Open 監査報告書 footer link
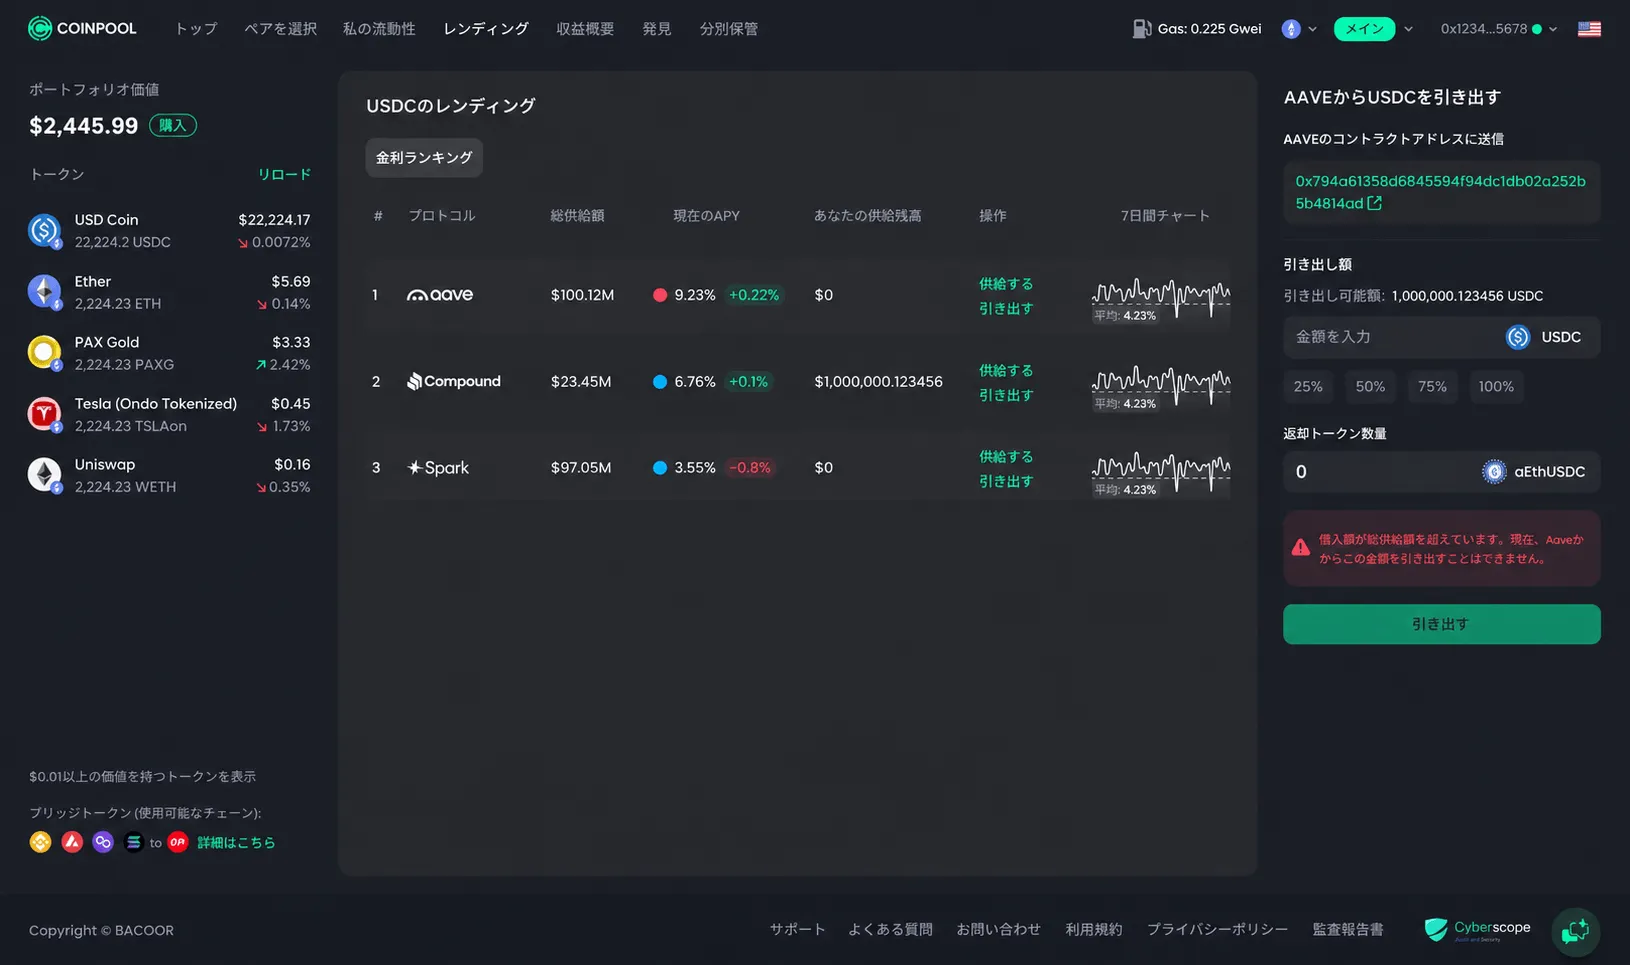 click(x=1348, y=930)
